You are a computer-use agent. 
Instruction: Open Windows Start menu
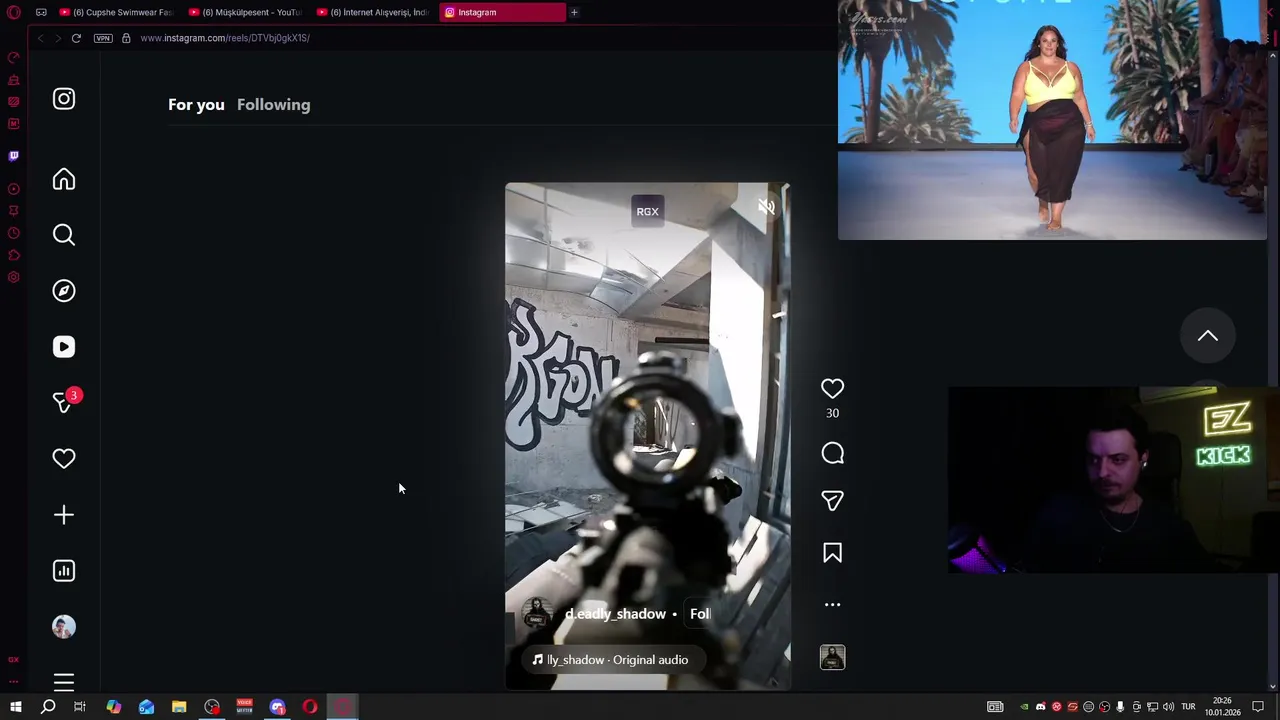tap(15, 707)
